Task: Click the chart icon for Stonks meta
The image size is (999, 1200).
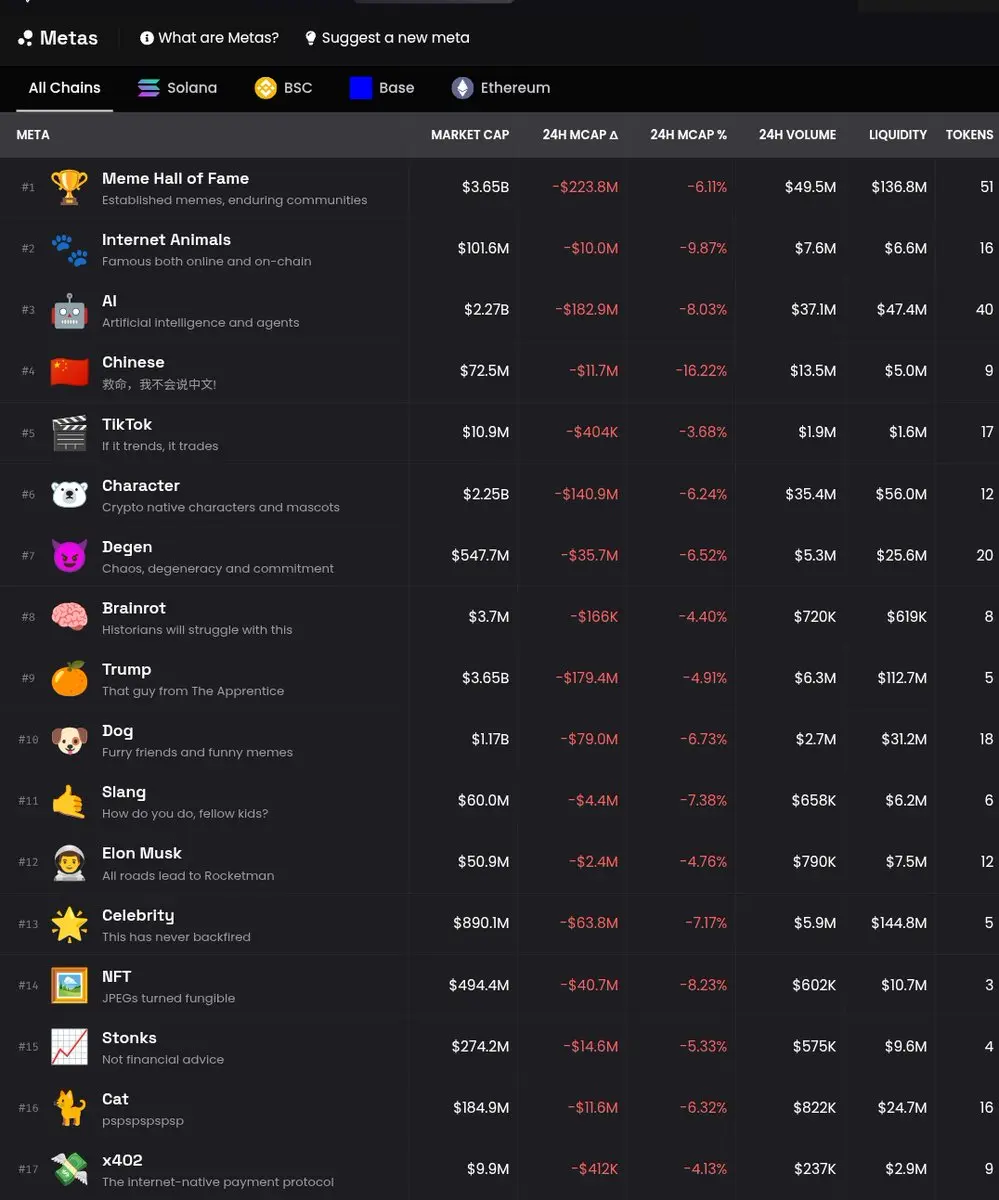Action: tap(70, 1047)
